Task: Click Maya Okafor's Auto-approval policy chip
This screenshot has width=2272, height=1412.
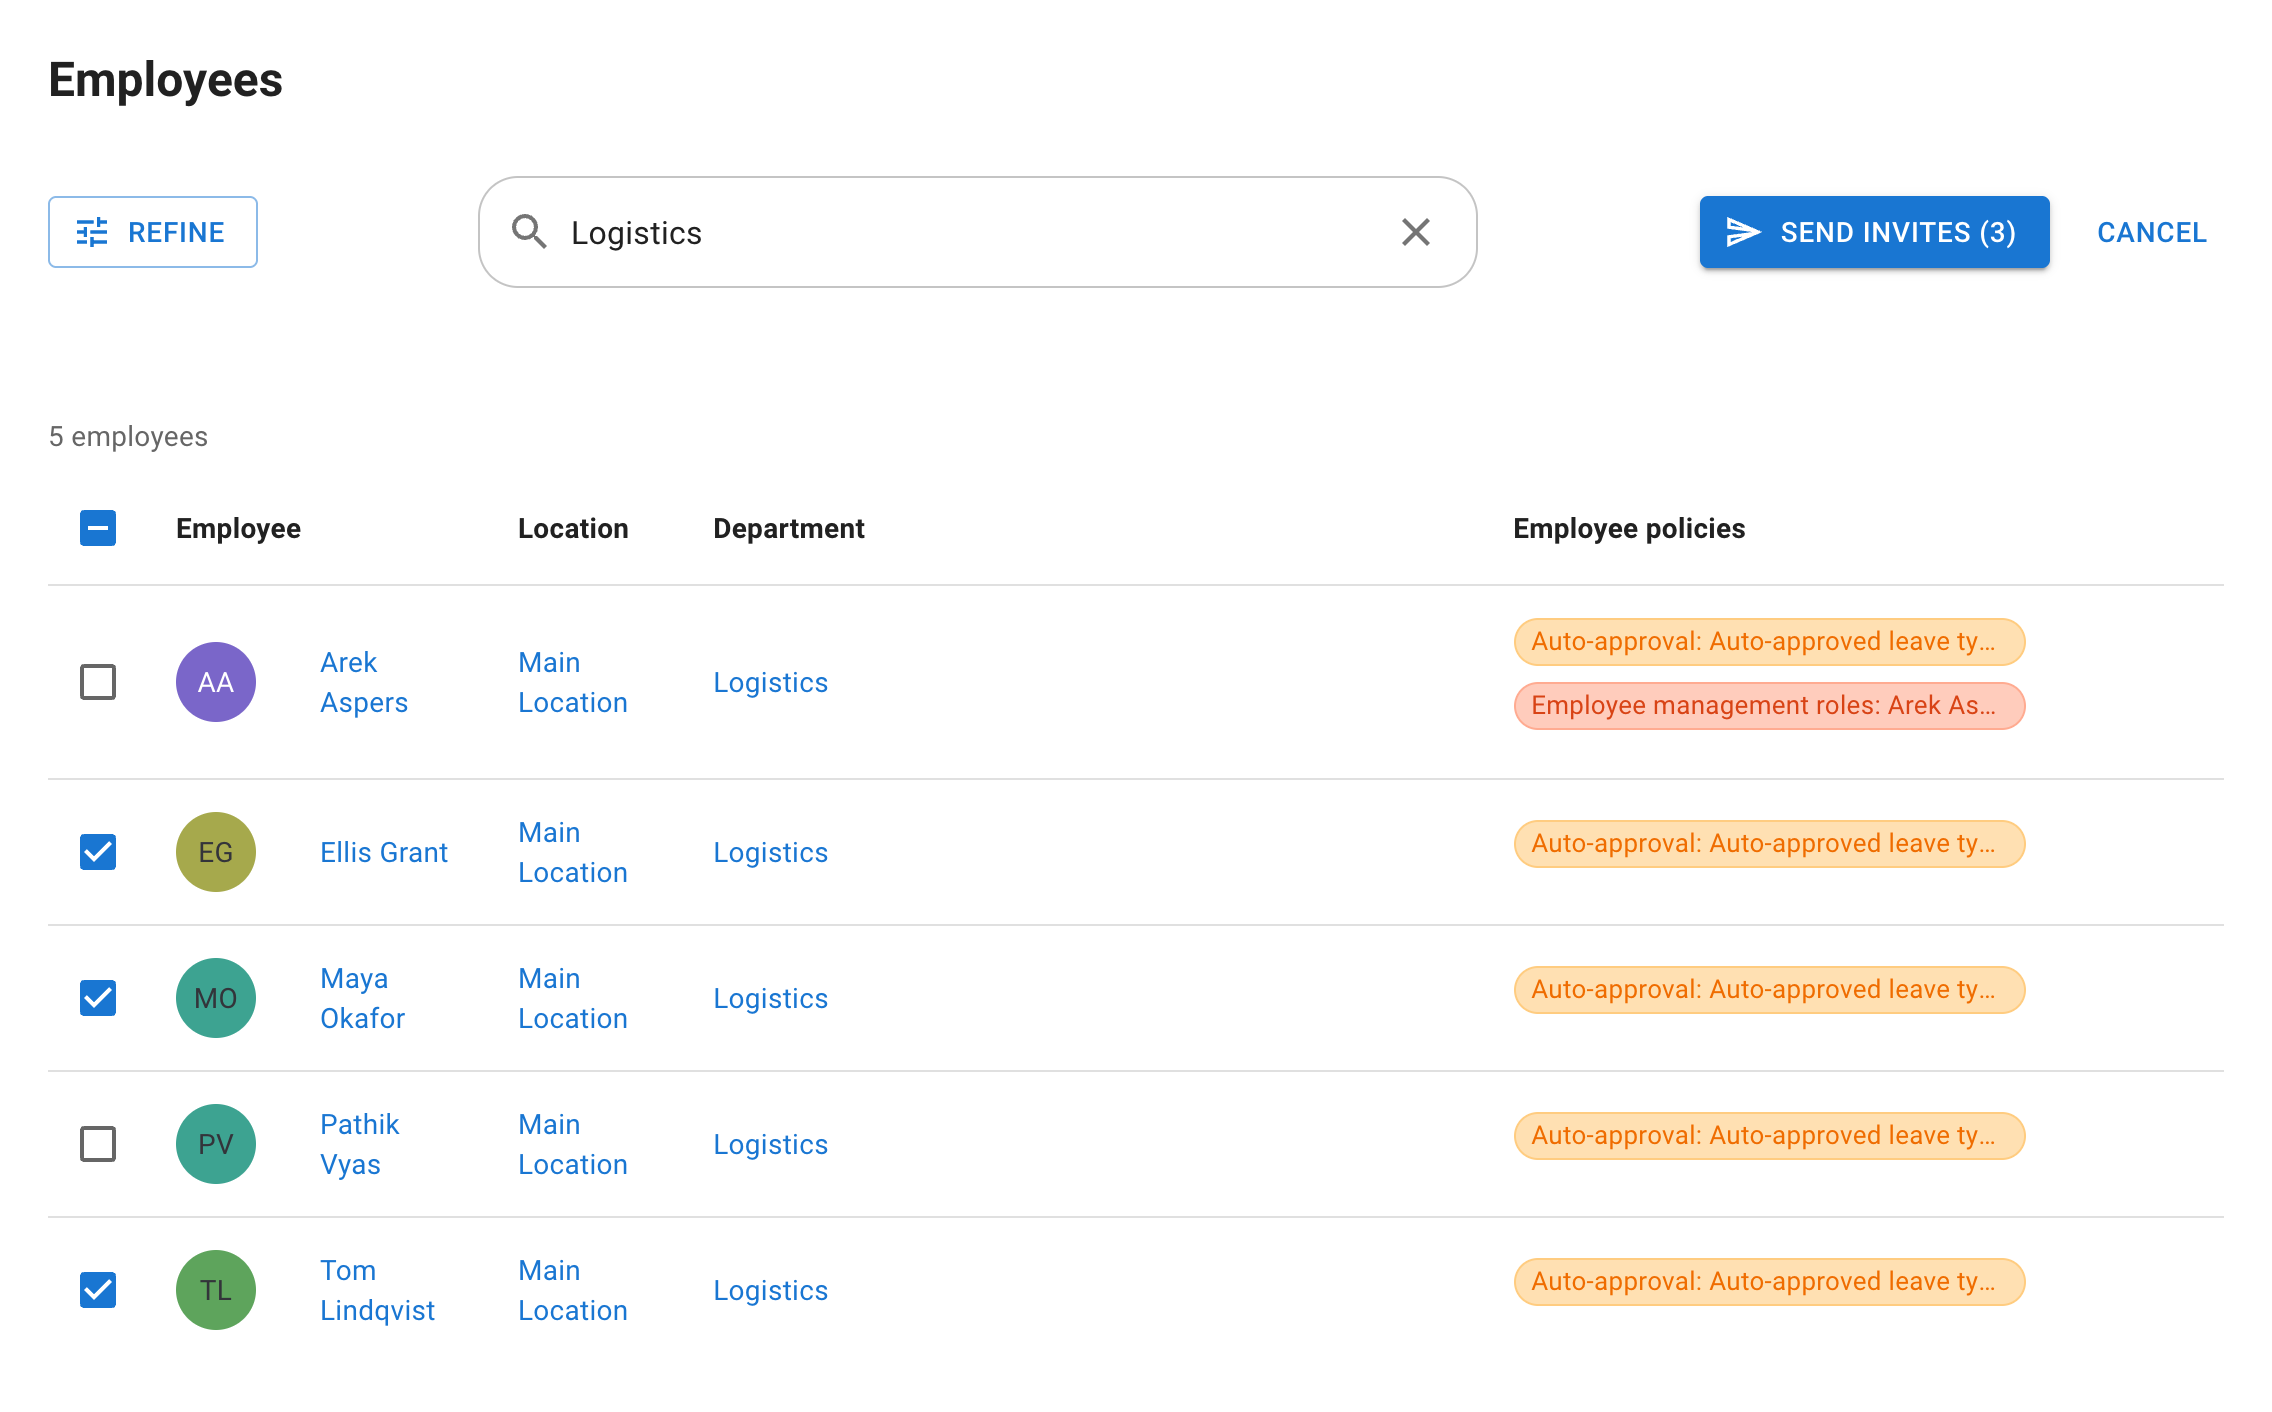Action: [1769, 990]
